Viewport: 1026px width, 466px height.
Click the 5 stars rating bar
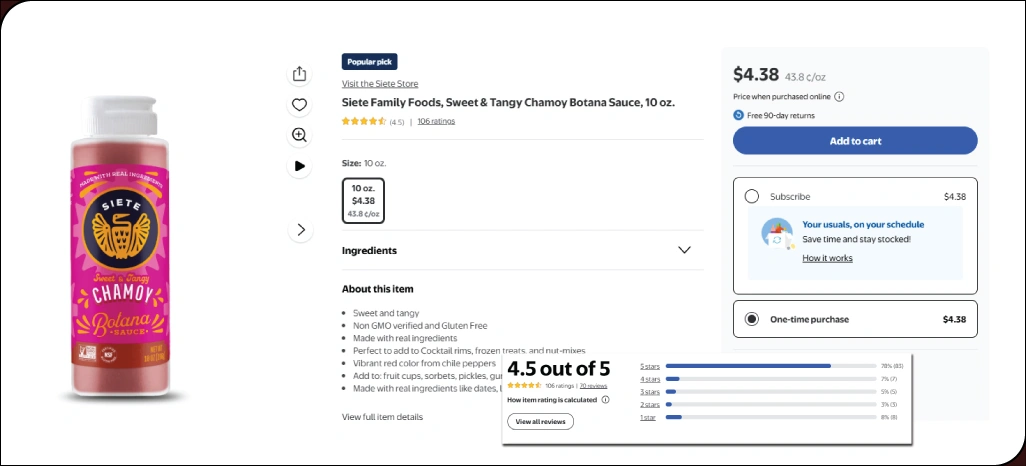point(770,366)
